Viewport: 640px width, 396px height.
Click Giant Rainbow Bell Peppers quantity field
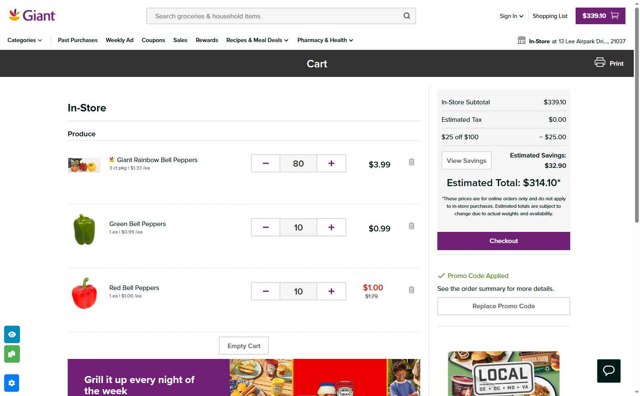click(298, 163)
